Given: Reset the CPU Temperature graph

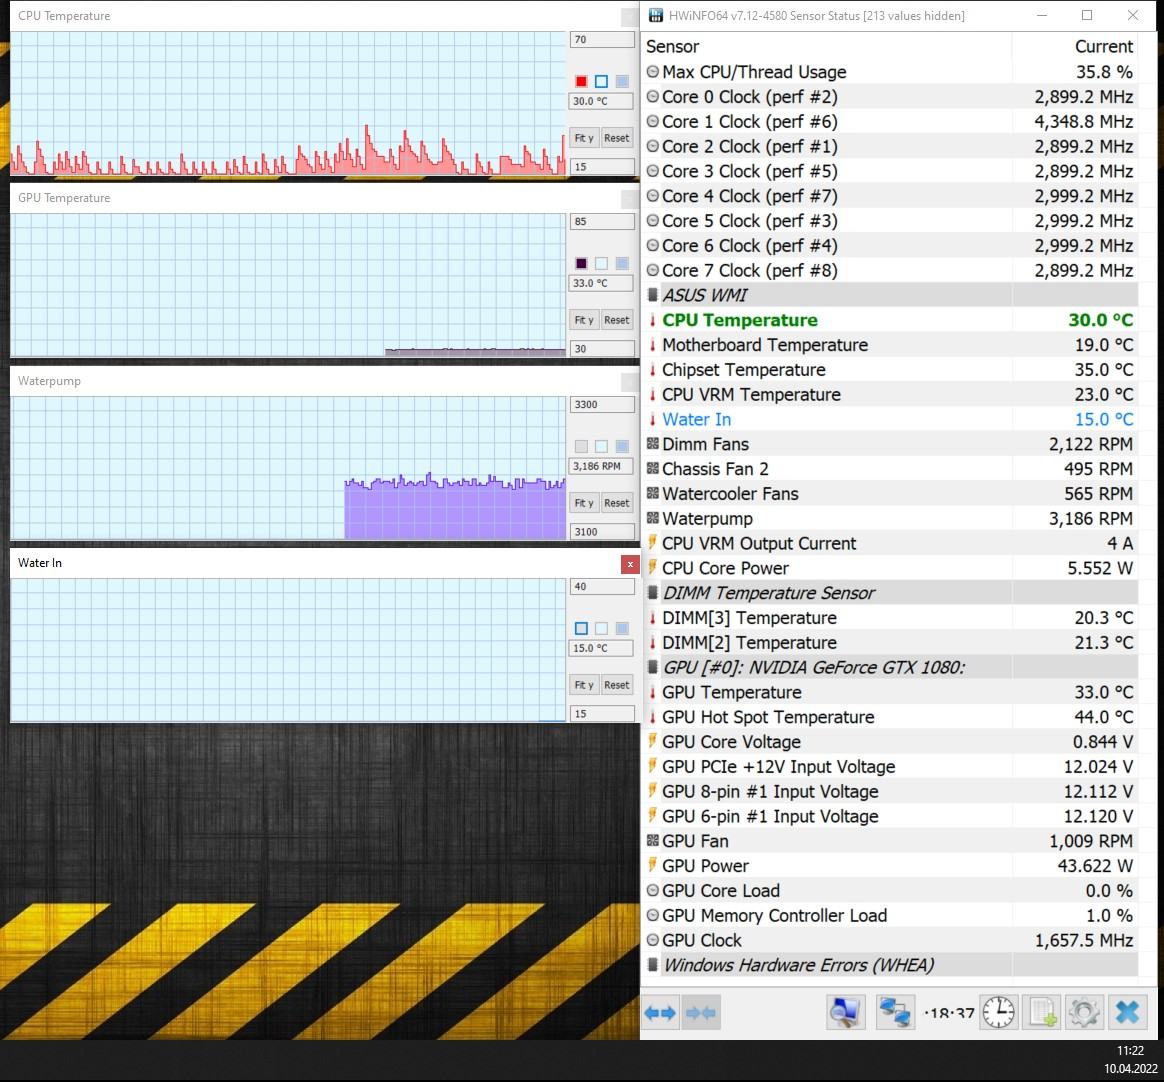Looking at the screenshot, I should tap(616, 138).
